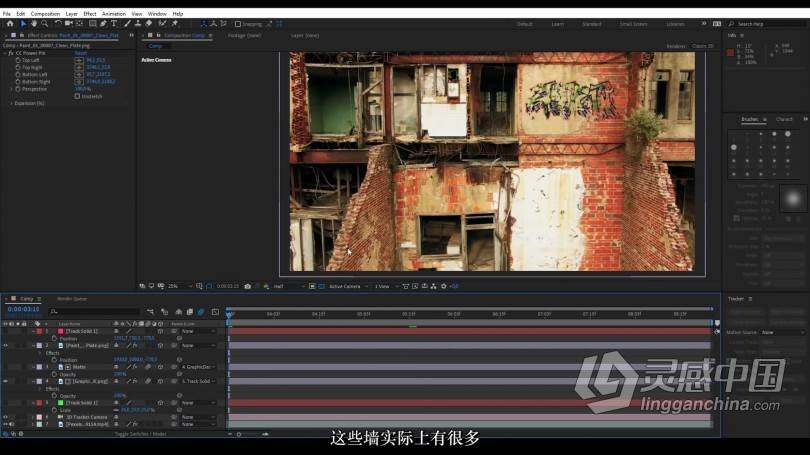The width and height of the screenshot is (810, 455).
Task: Switch to the Learn workspace
Action: pyautogui.click(x=557, y=23)
